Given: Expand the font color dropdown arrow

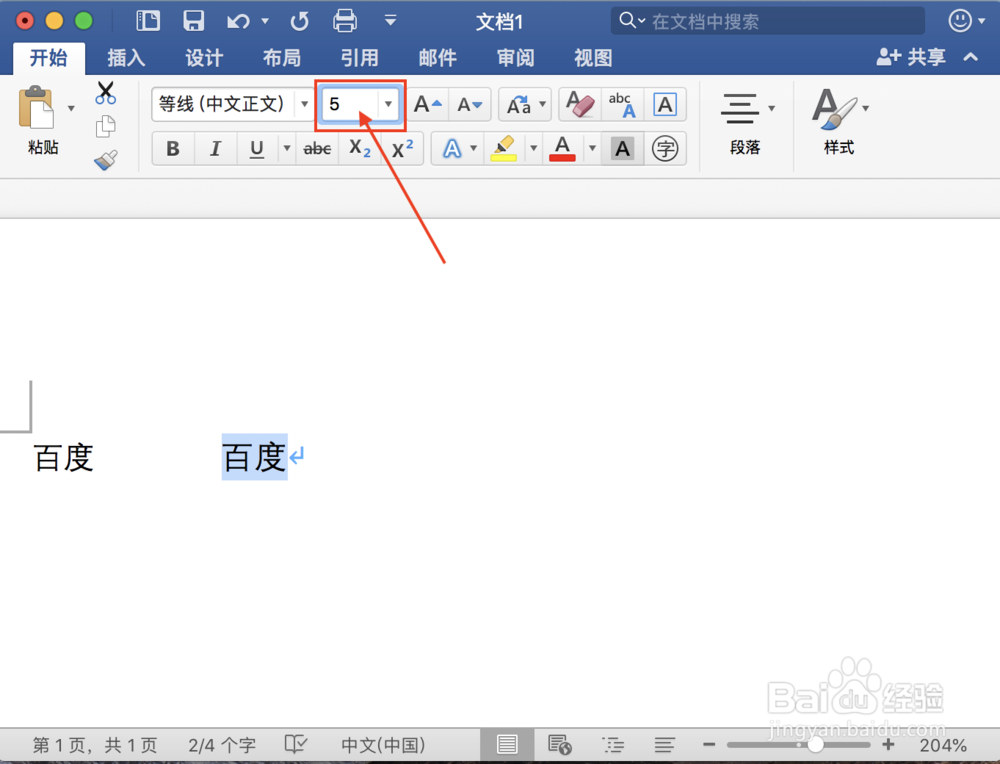Looking at the screenshot, I should point(591,148).
